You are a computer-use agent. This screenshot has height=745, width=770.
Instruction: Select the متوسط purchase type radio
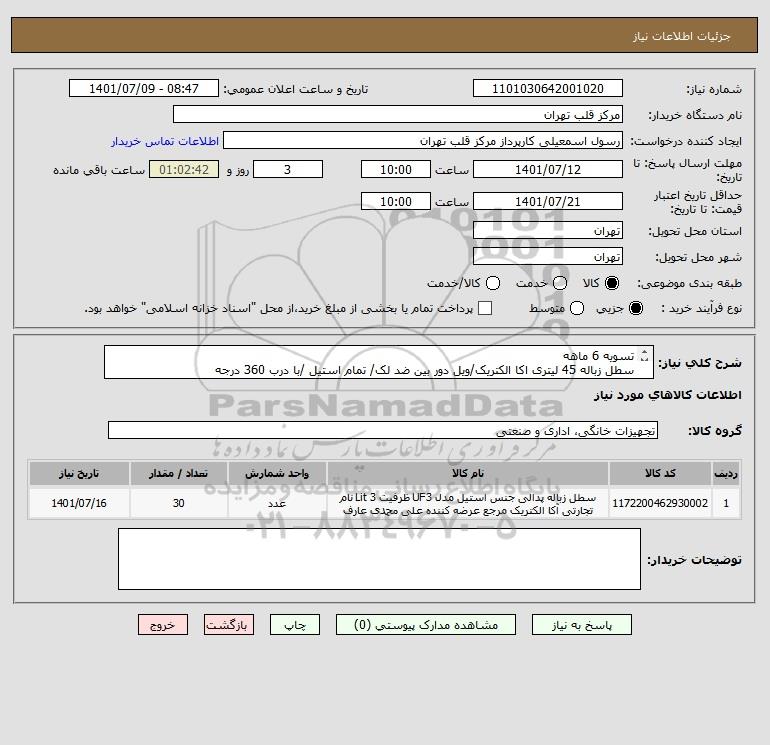pos(577,308)
